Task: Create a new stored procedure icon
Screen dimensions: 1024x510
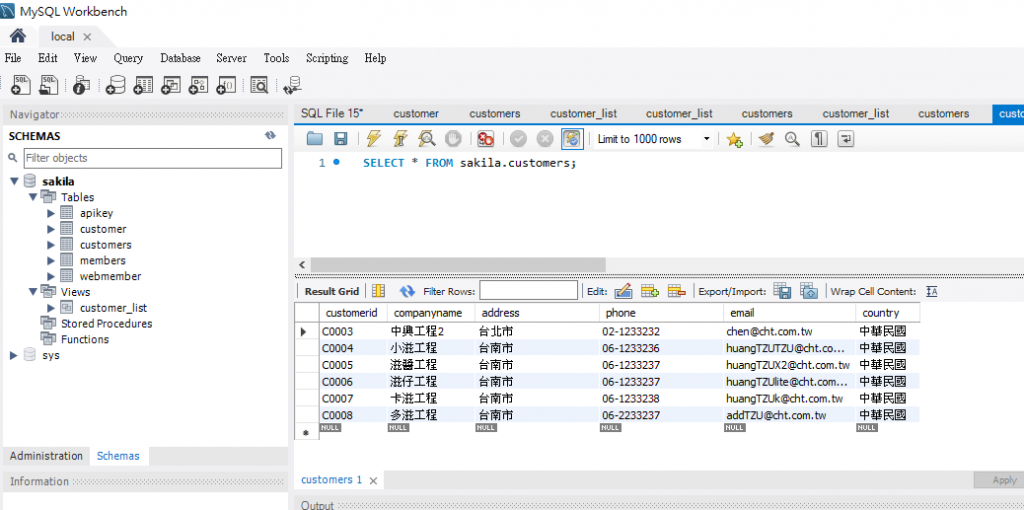Action: click(198, 84)
